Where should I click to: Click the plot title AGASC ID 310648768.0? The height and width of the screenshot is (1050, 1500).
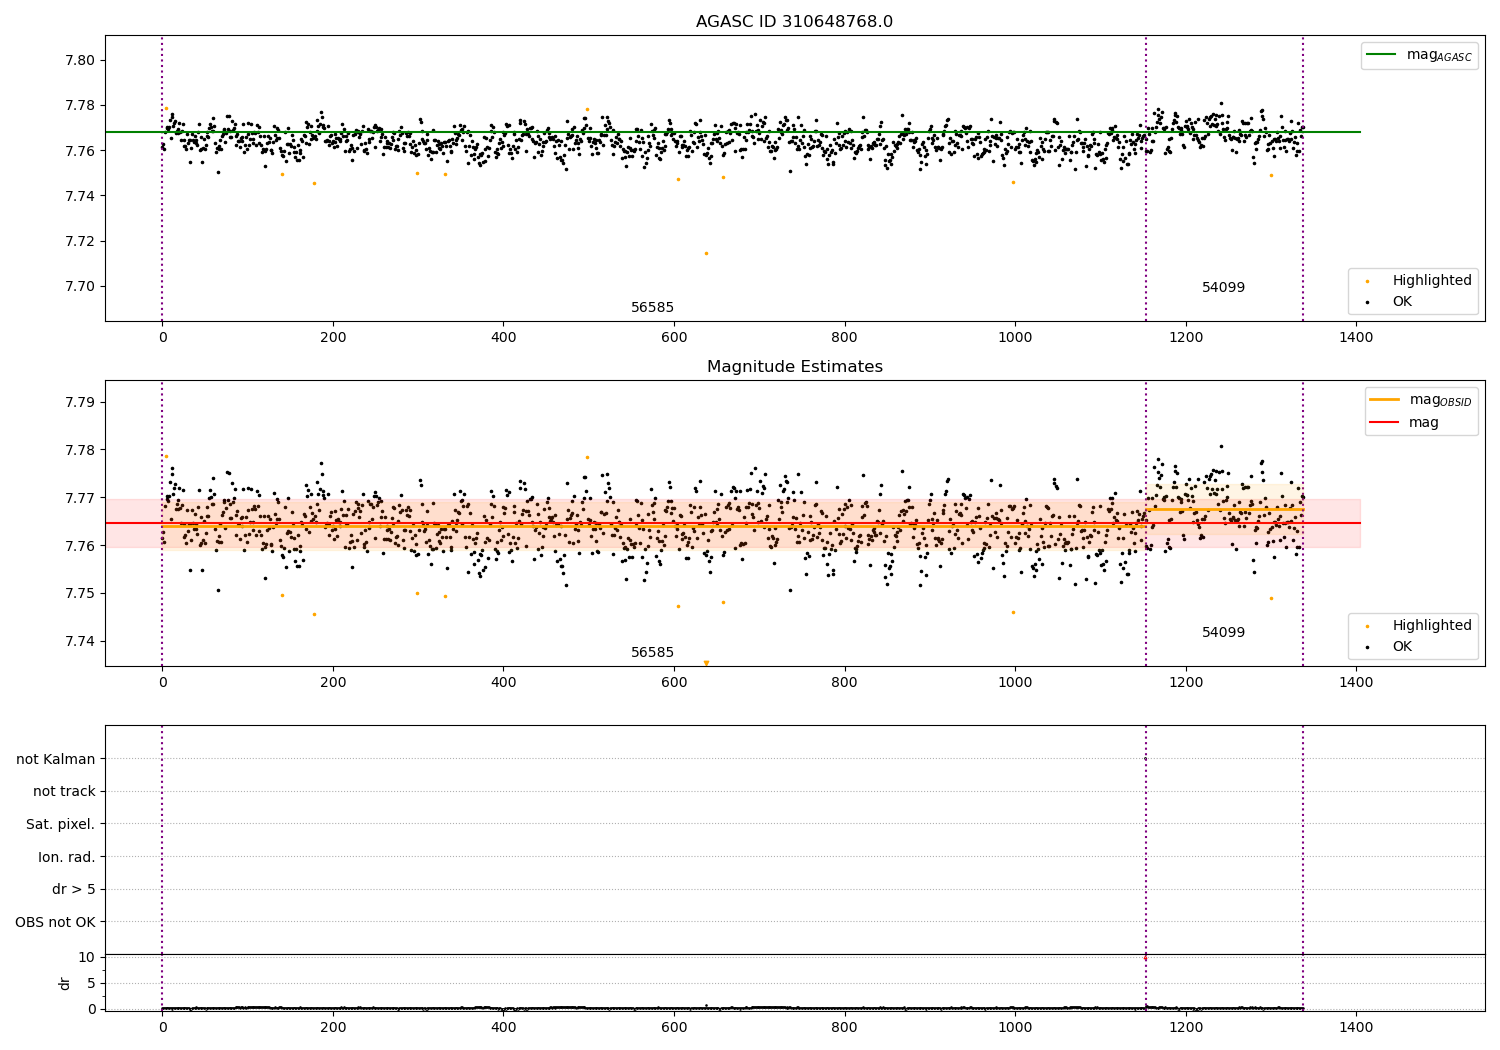pos(794,22)
